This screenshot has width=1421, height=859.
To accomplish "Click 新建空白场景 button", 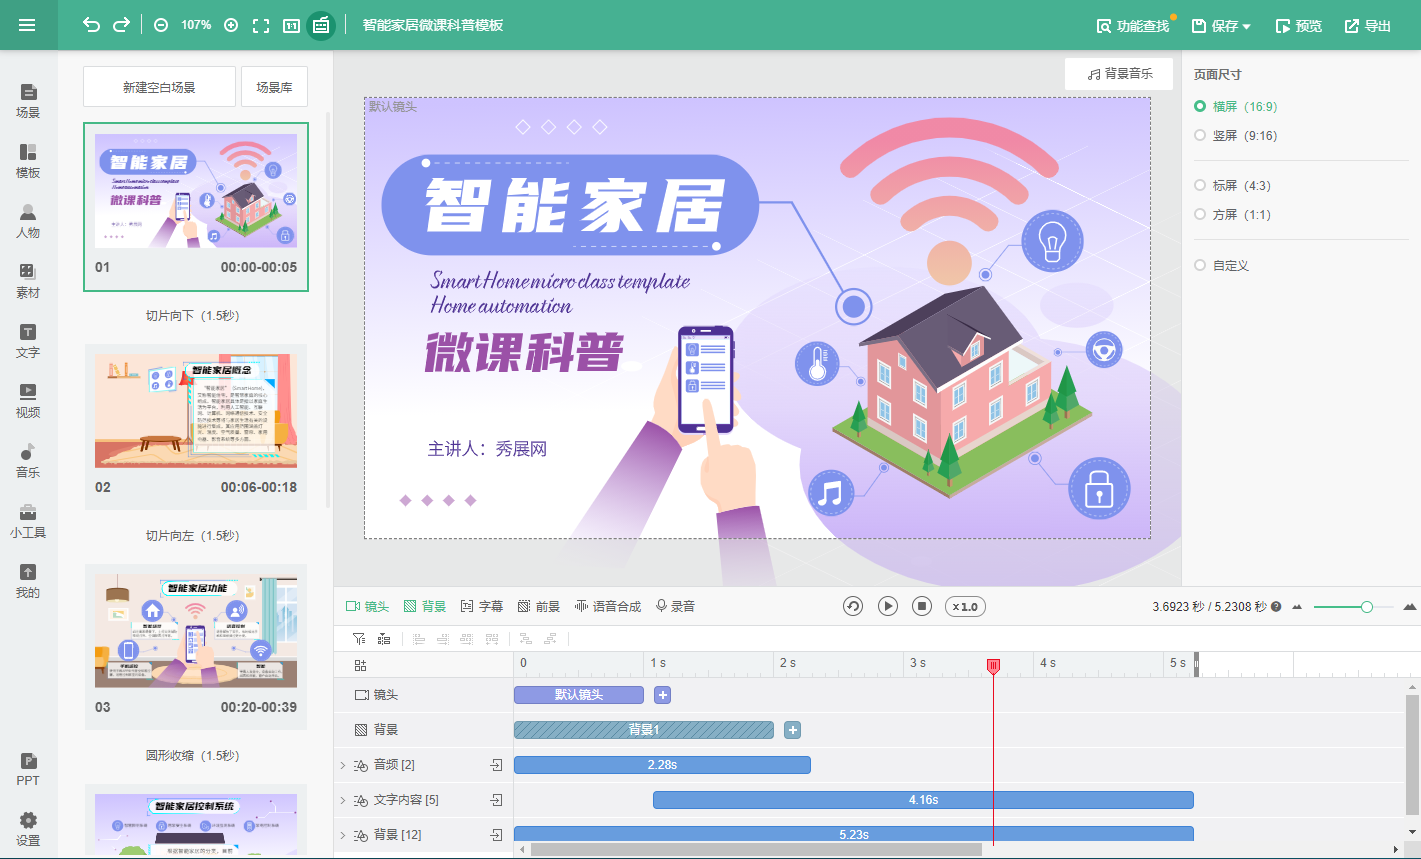I will tap(159, 87).
